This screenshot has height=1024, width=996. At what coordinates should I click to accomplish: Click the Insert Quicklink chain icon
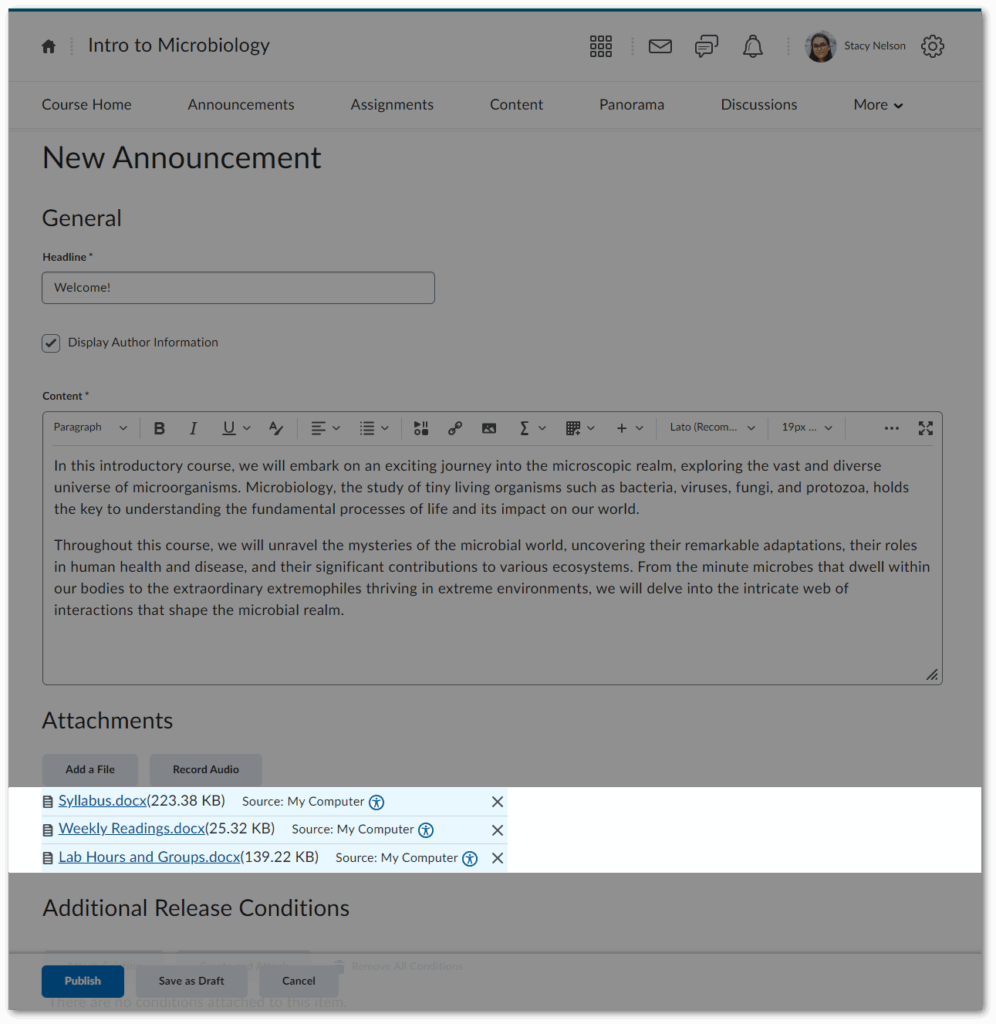pyautogui.click(x=455, y=427)
